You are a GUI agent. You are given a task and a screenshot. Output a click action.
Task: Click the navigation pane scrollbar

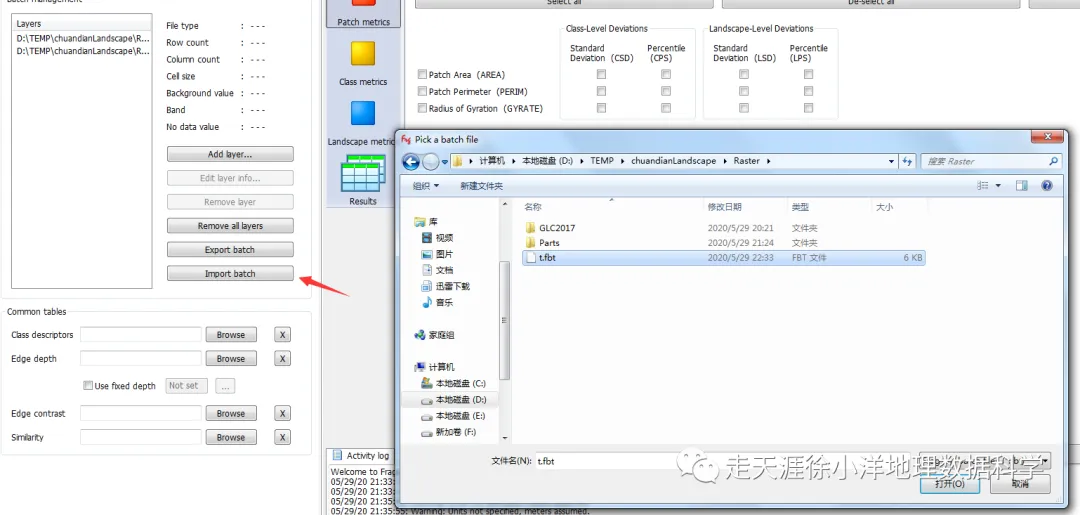[x=505, y=321]
